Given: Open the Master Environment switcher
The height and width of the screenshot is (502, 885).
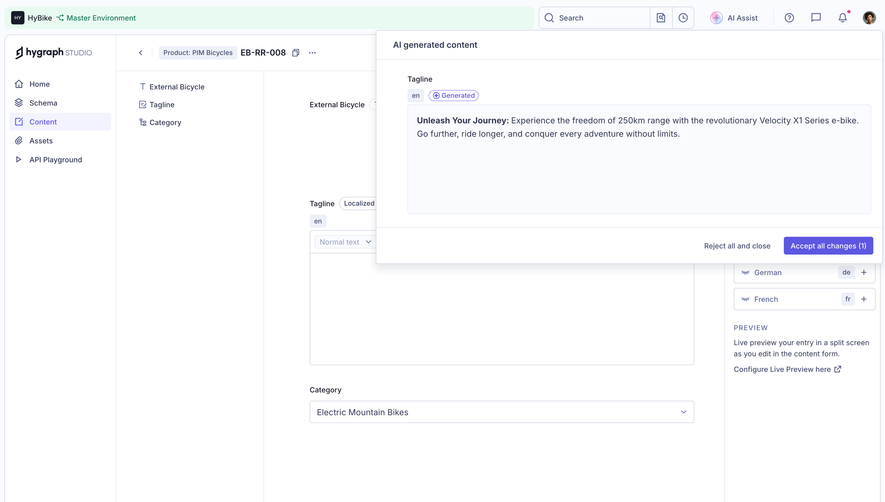Looking at the screenshot, I should click(x=96, y=18).
